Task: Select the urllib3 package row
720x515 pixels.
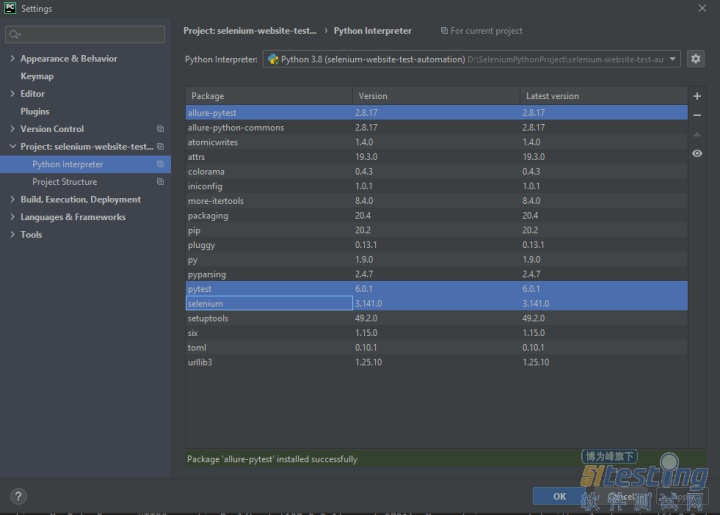Action: point(437,362)
